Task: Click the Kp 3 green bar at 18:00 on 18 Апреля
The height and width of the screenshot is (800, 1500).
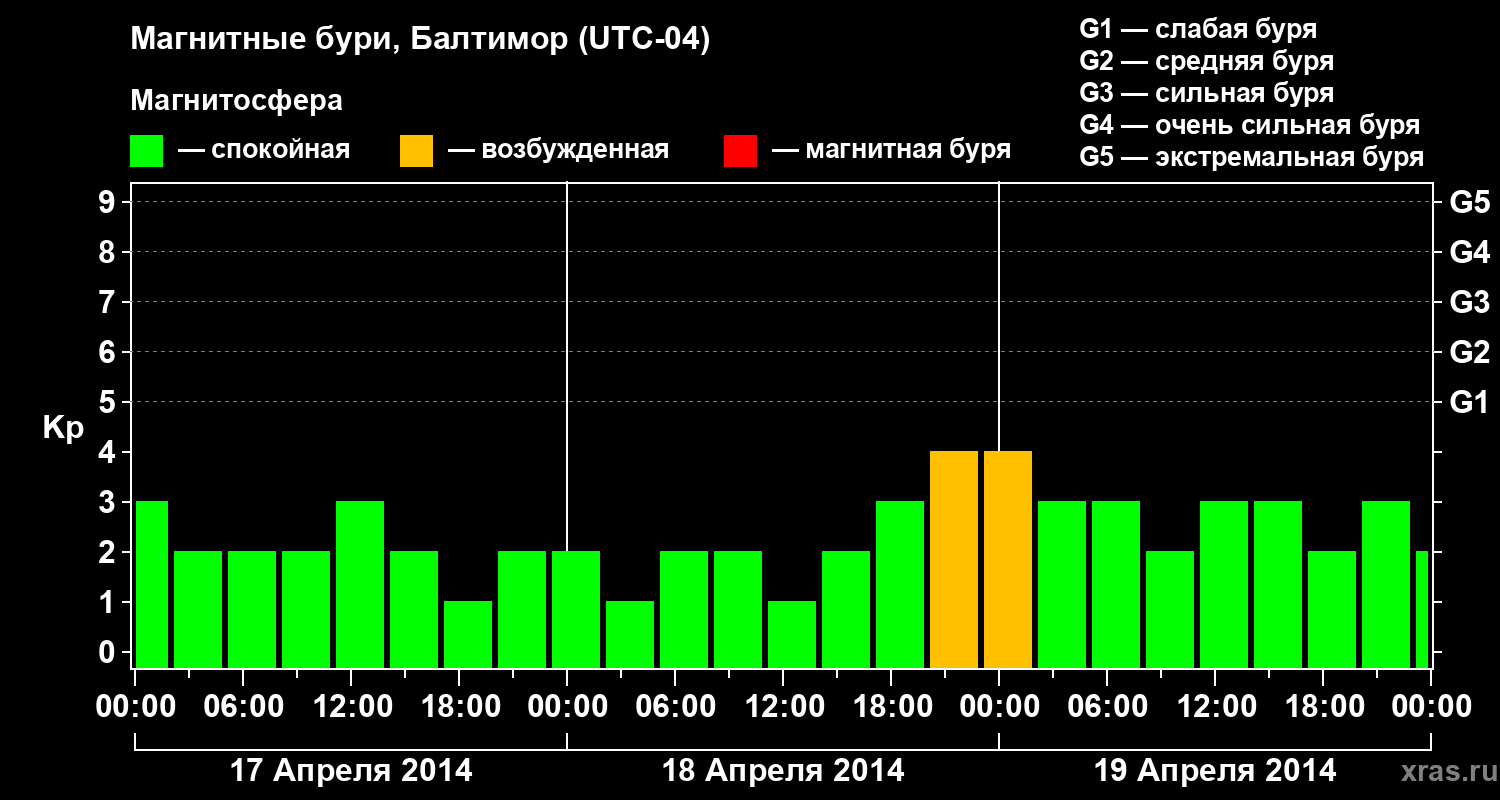Action: [900, 585]
